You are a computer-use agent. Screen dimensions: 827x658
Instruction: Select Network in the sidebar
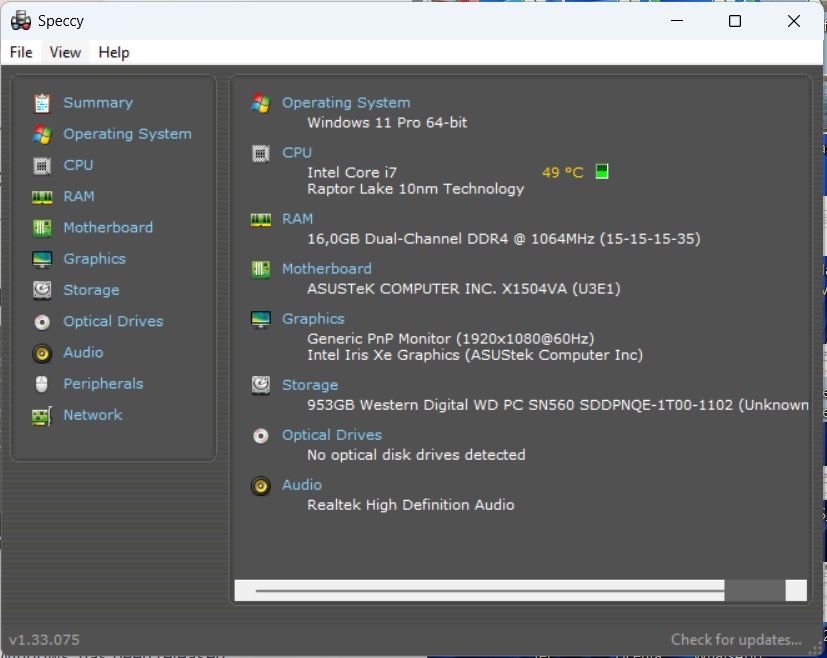point(93,415)
